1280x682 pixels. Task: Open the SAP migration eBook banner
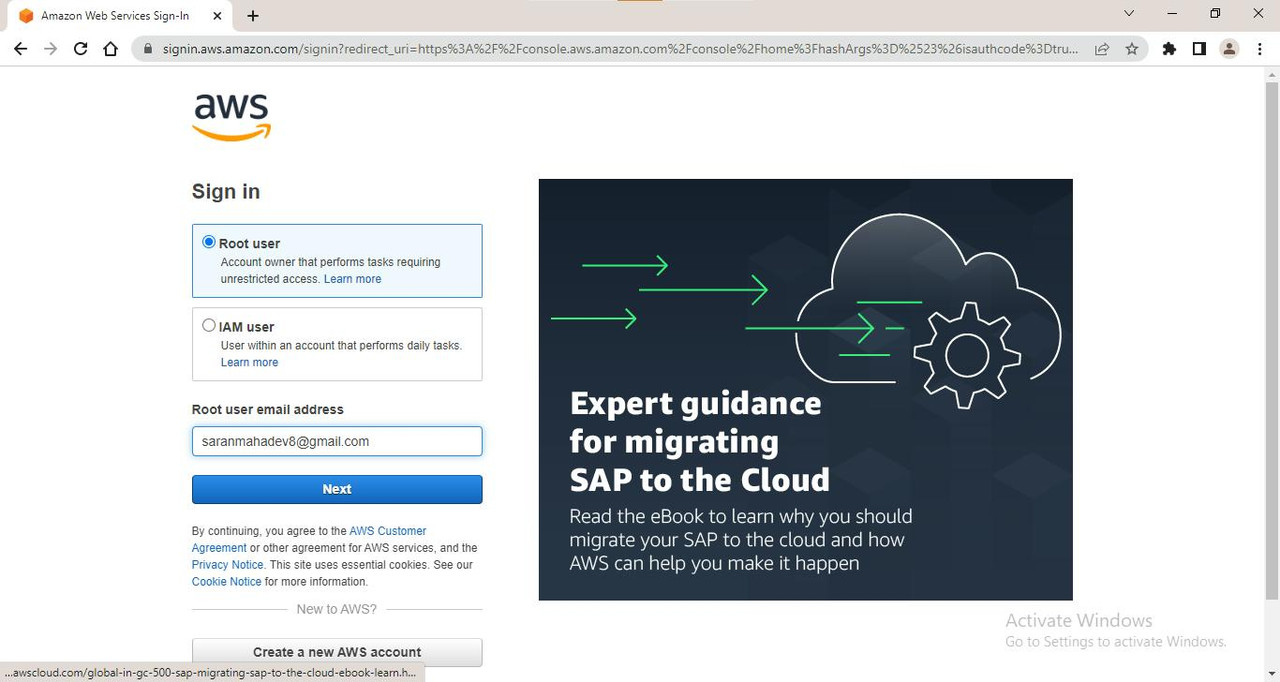(x=805, y=389)
